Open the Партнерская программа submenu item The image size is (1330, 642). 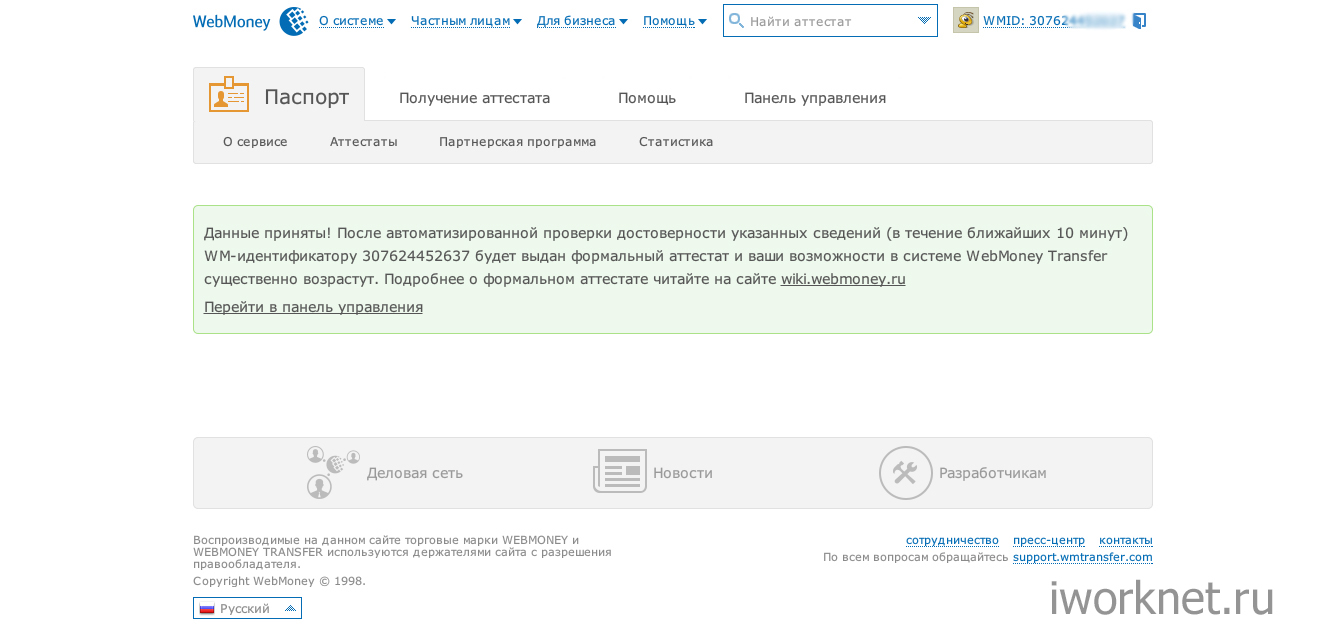click(517, 142)
